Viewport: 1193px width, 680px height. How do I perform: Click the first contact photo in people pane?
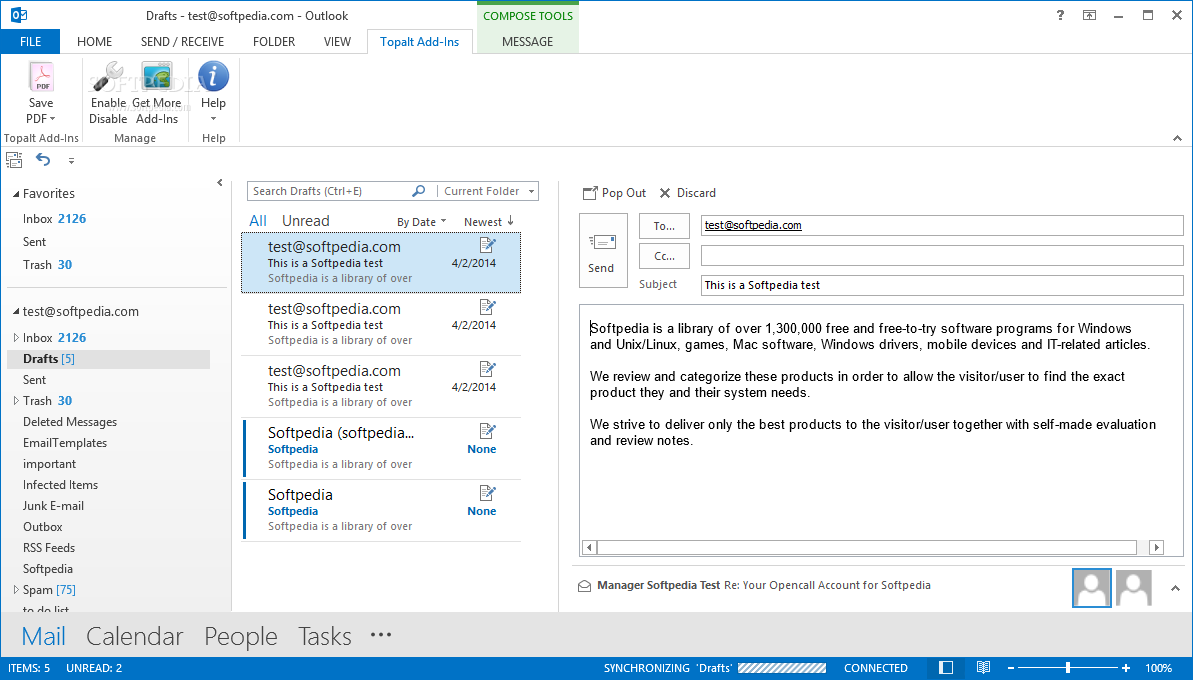coord(1092,588)
